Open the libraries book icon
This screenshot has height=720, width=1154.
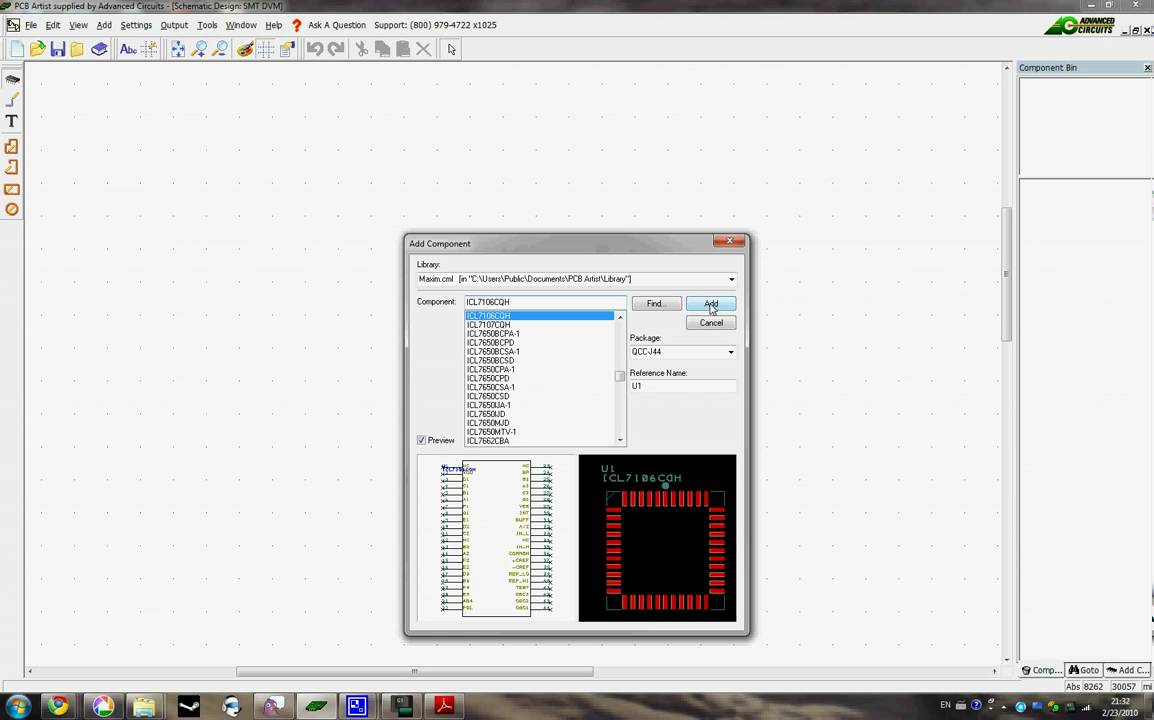click(99, 49)
